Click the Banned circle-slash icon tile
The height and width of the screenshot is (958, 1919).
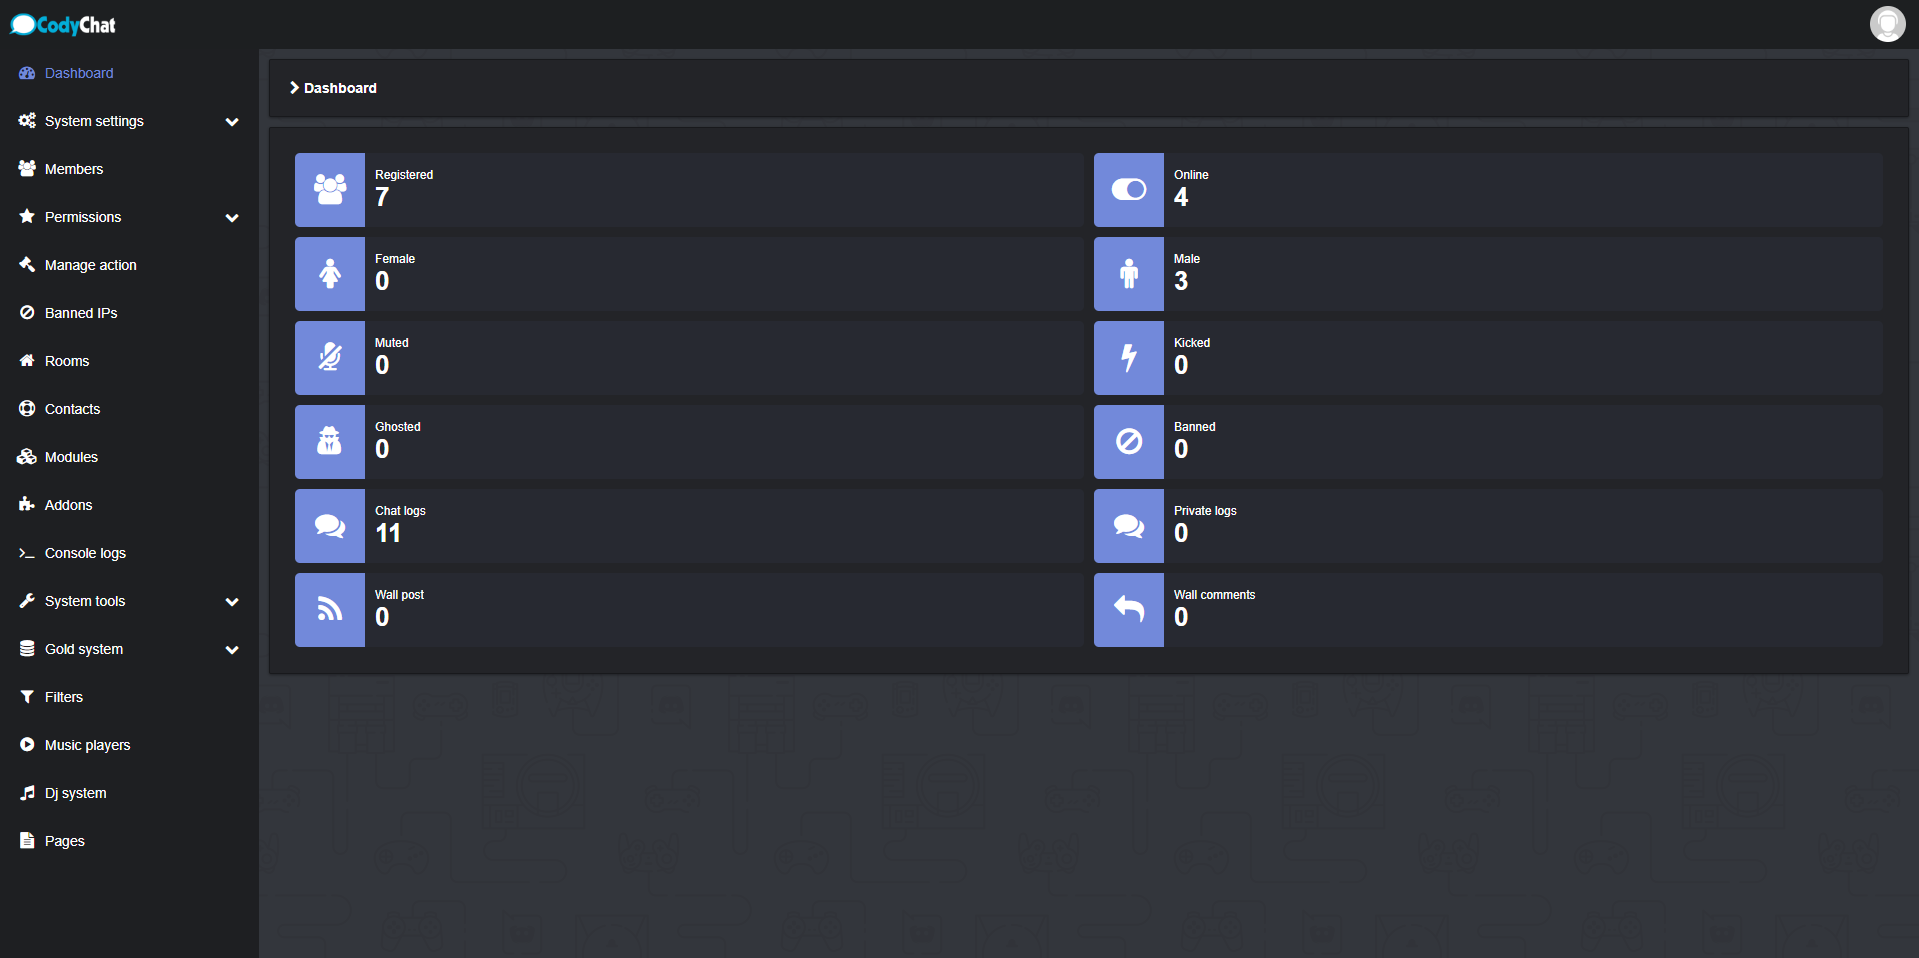click(1129, 442)
